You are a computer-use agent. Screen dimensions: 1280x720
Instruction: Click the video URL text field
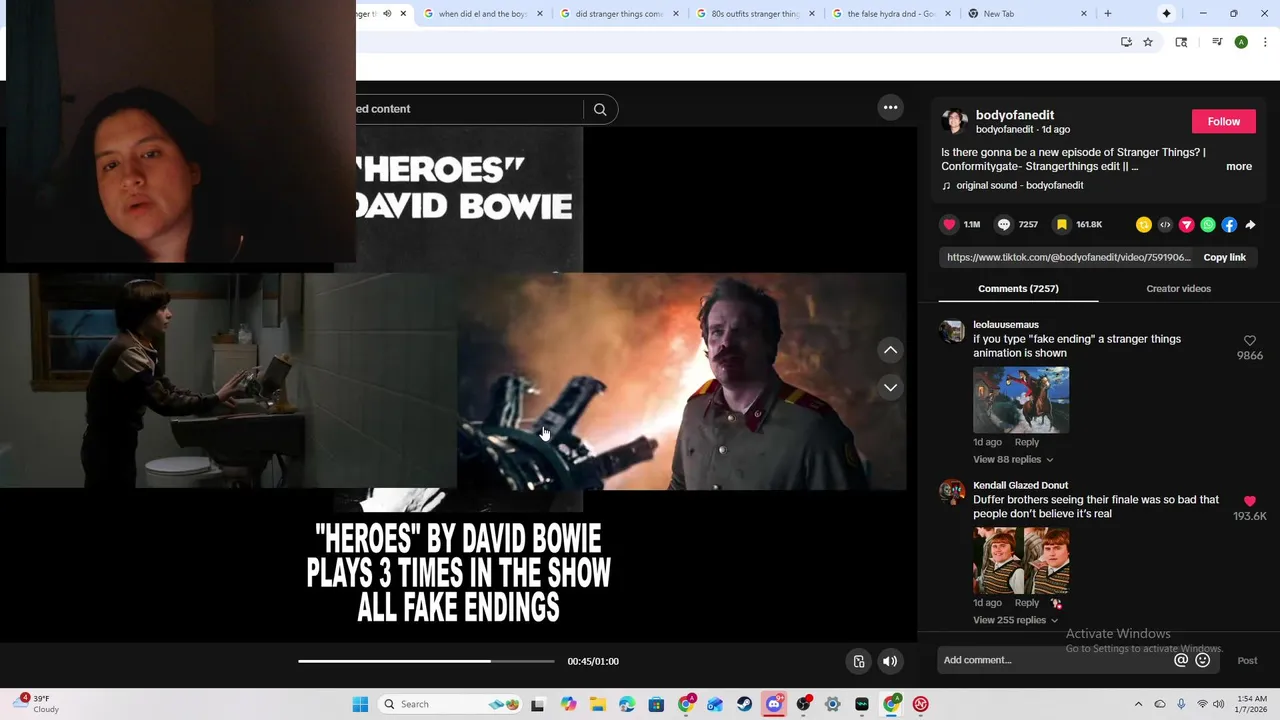pos(1068,257)
